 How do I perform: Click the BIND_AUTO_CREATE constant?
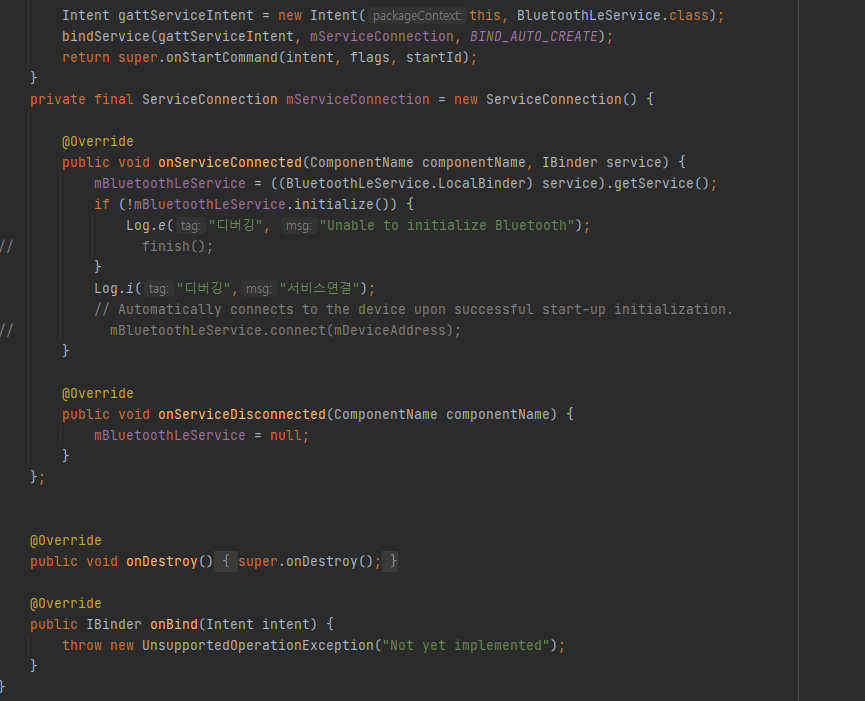(x=533, y=36)
